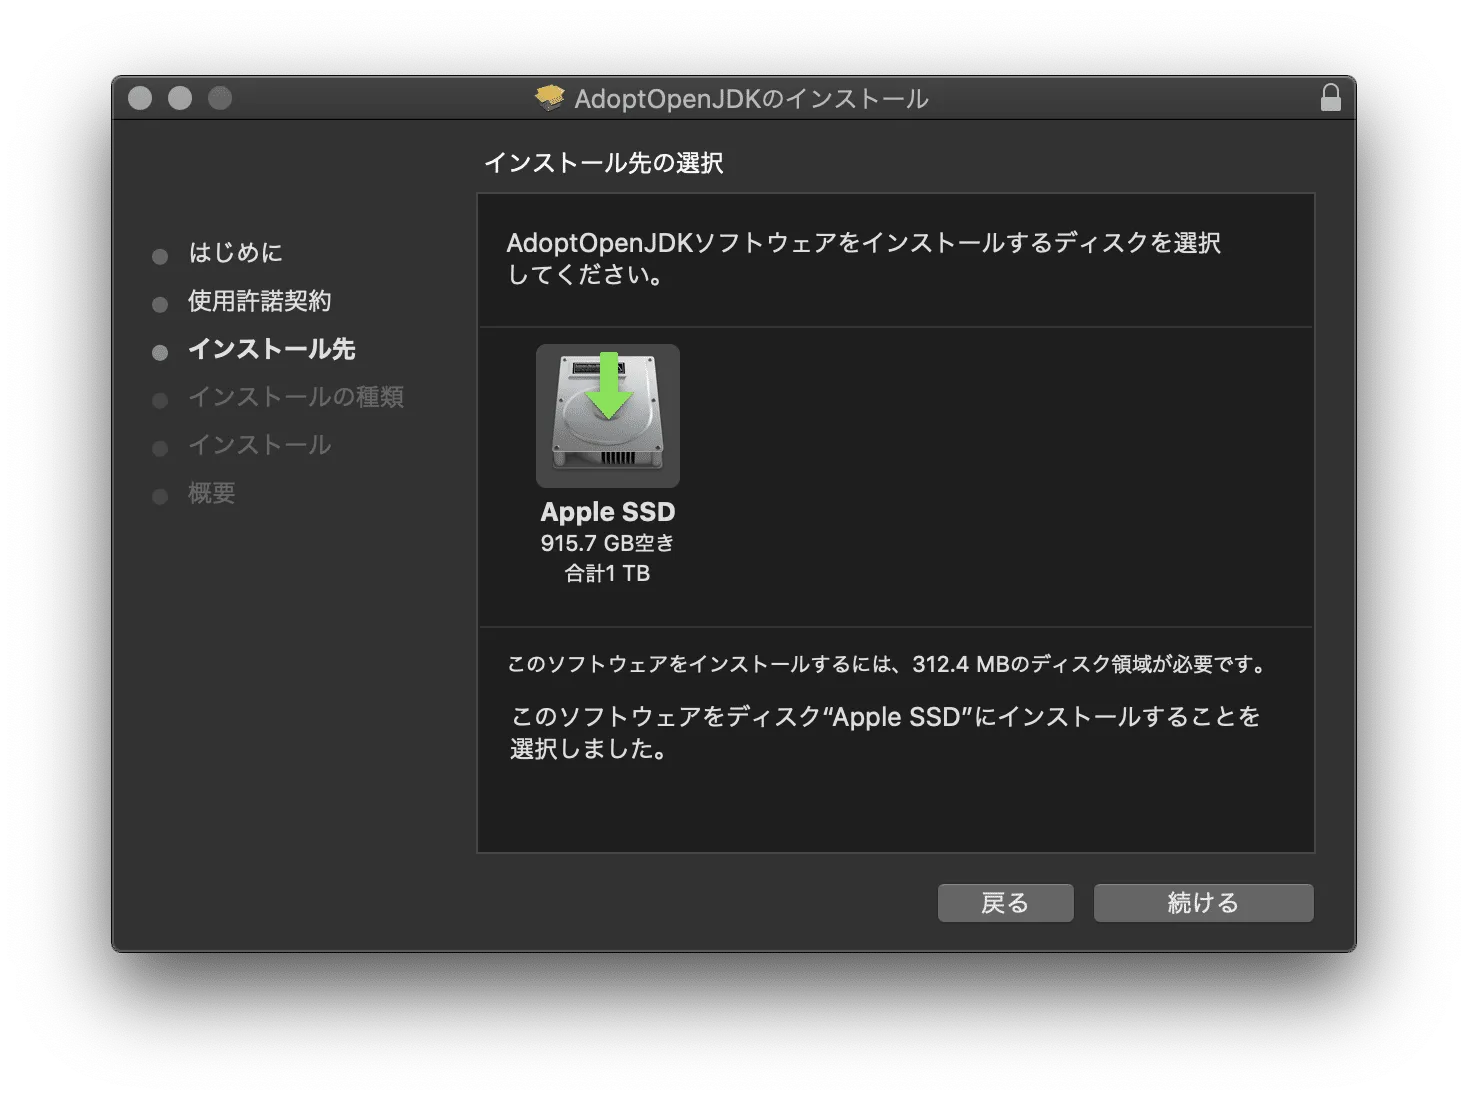
Task: Close the installer window with red button
Action: 140,98
